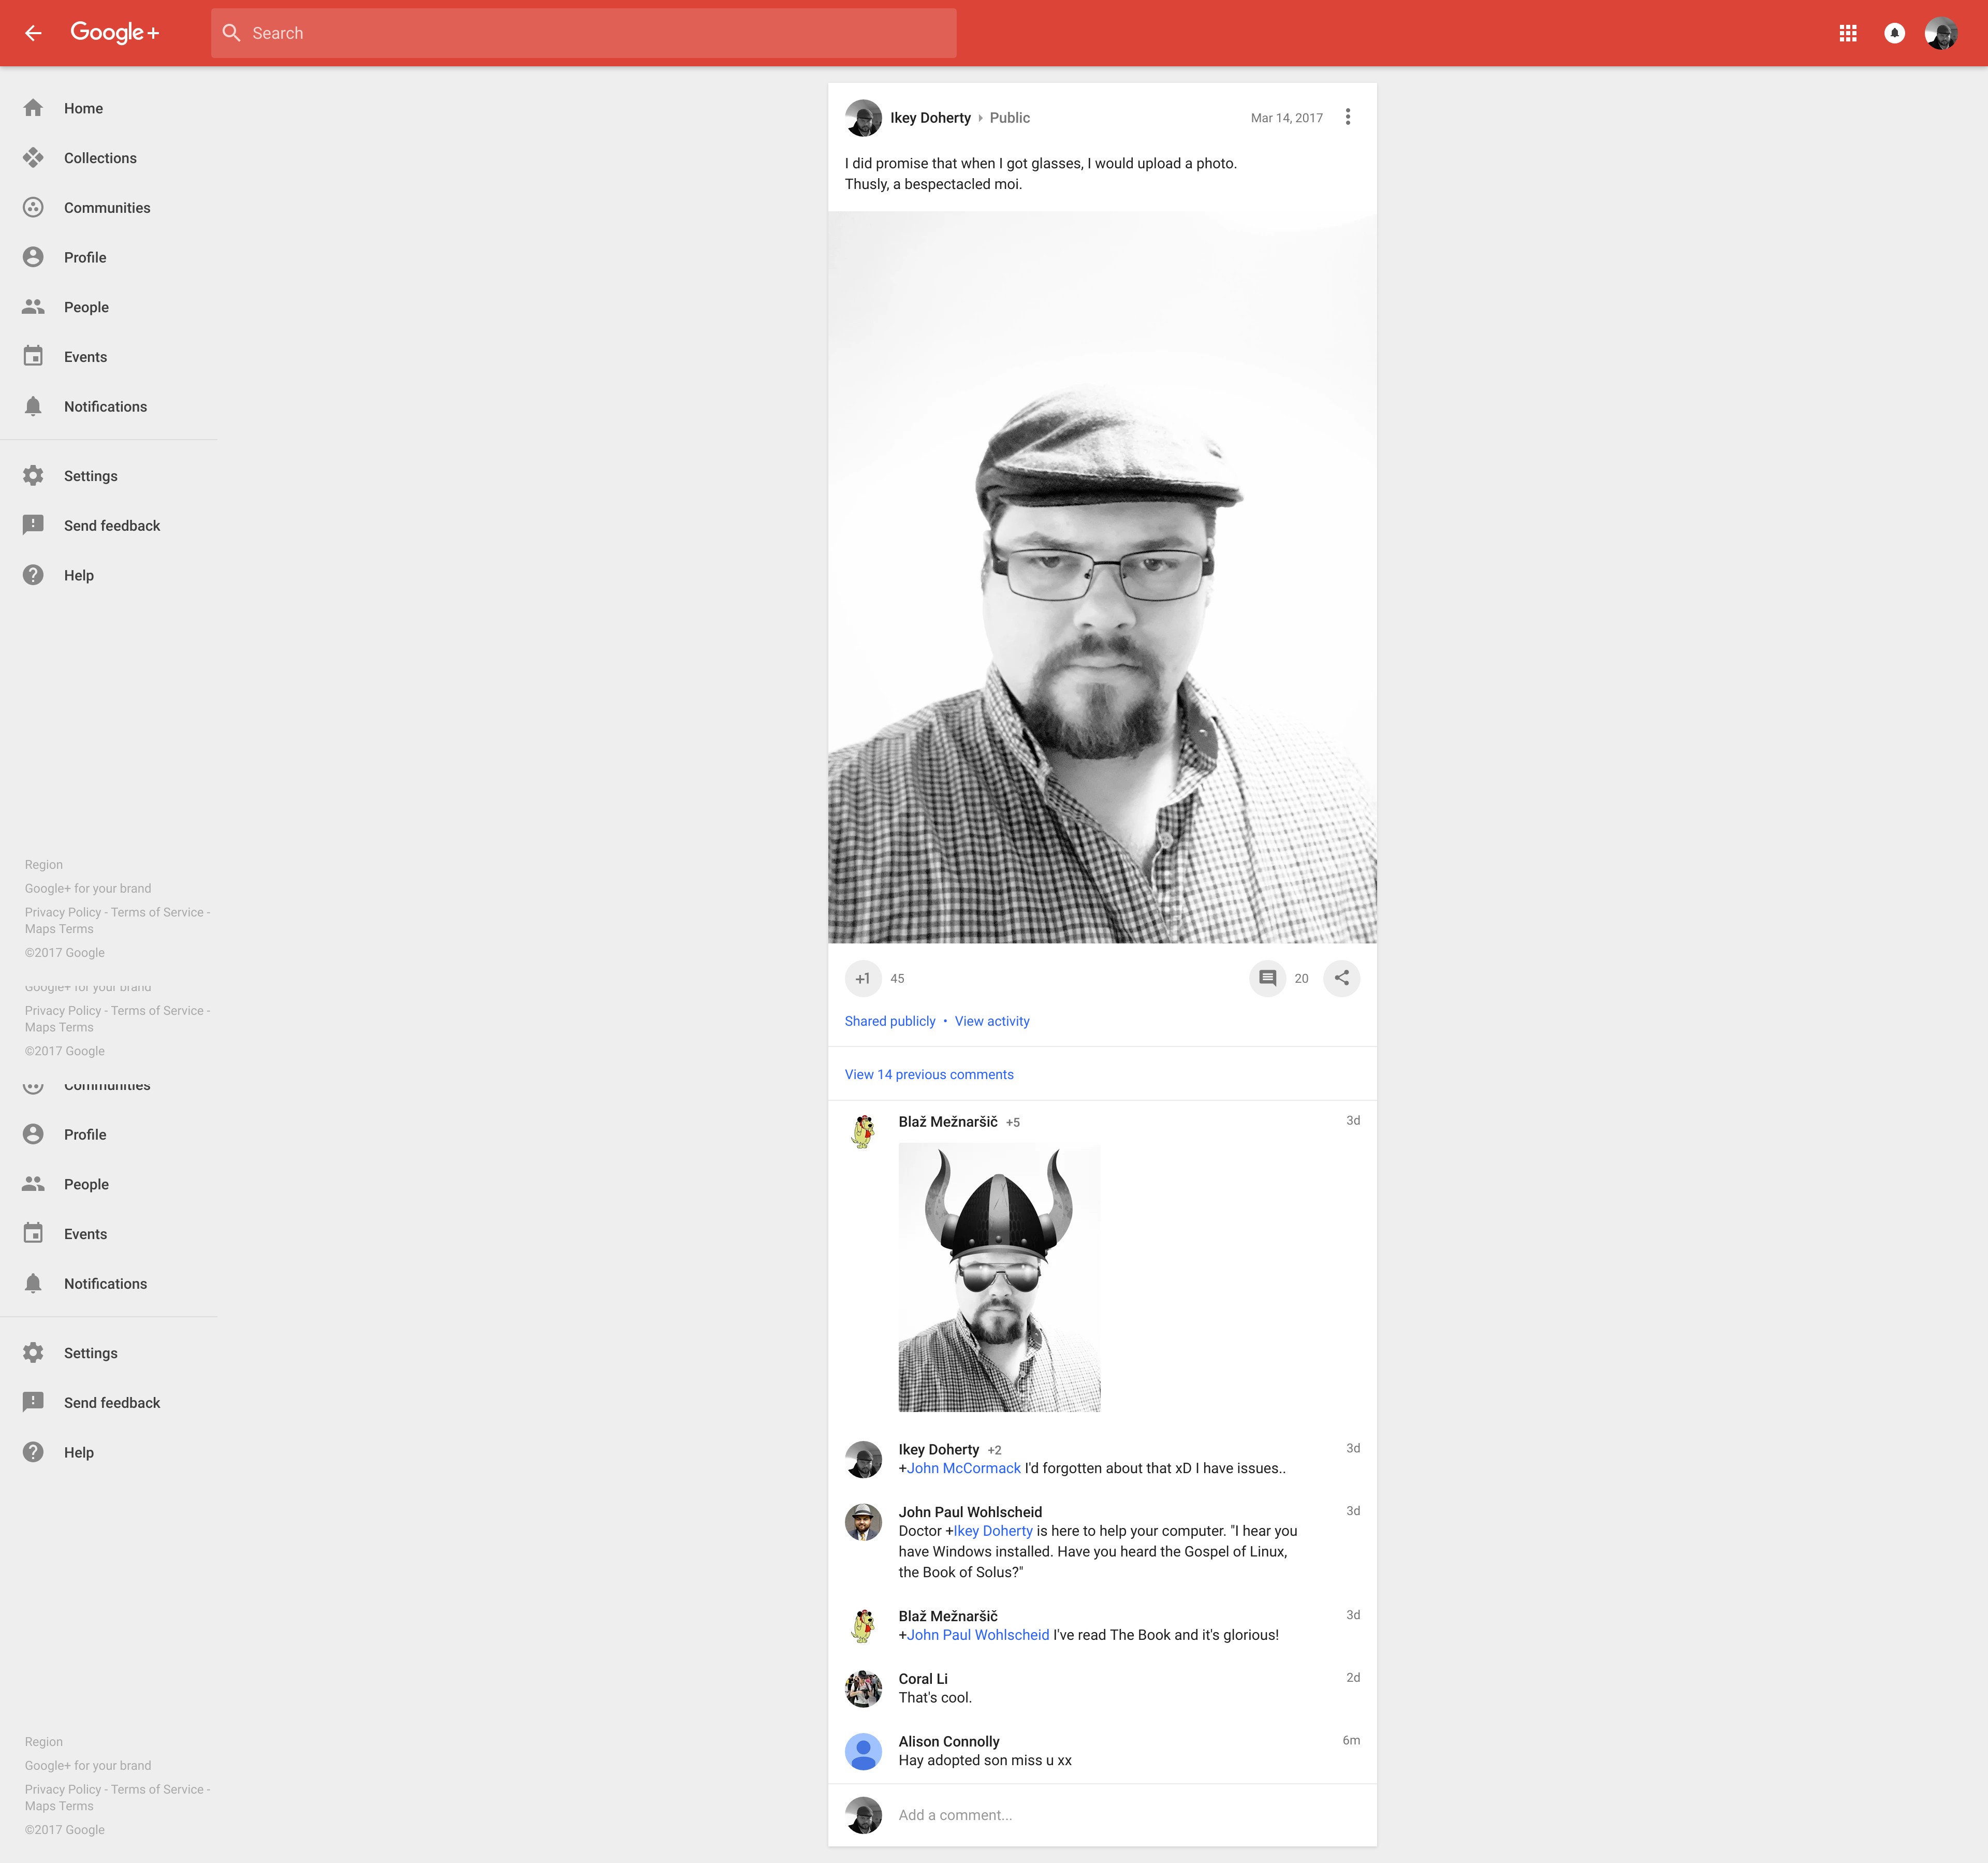The height and width of the screenshot is (1863, 1988).
Task: Click the Public visibility label
Action: coord(1010,118)
